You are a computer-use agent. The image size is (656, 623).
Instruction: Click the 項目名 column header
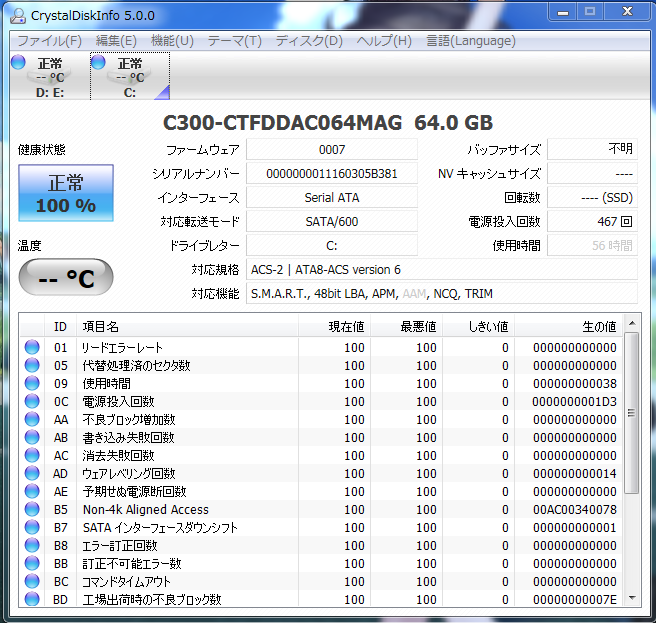[x=187, y=326]
